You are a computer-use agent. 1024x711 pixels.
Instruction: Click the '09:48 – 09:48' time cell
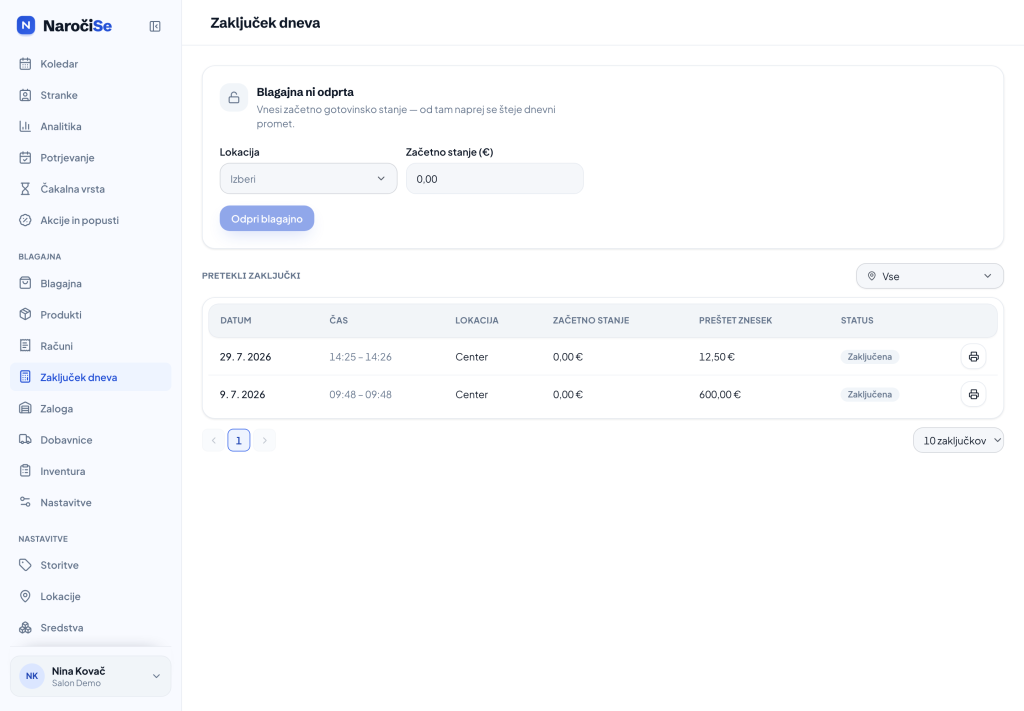[360, 395]
